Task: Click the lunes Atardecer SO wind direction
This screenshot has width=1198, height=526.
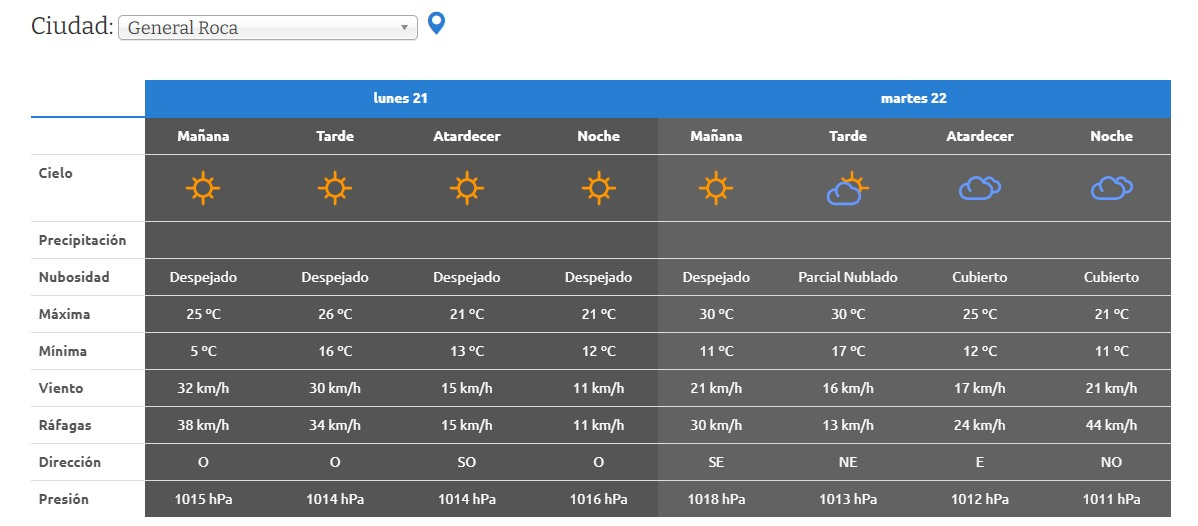Action: pos(466,462)
